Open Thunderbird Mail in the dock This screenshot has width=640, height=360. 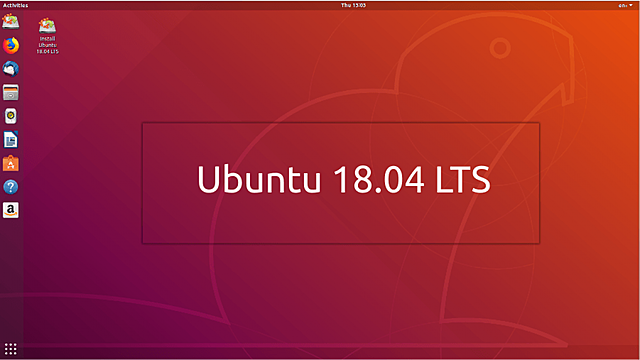point(11,69)
